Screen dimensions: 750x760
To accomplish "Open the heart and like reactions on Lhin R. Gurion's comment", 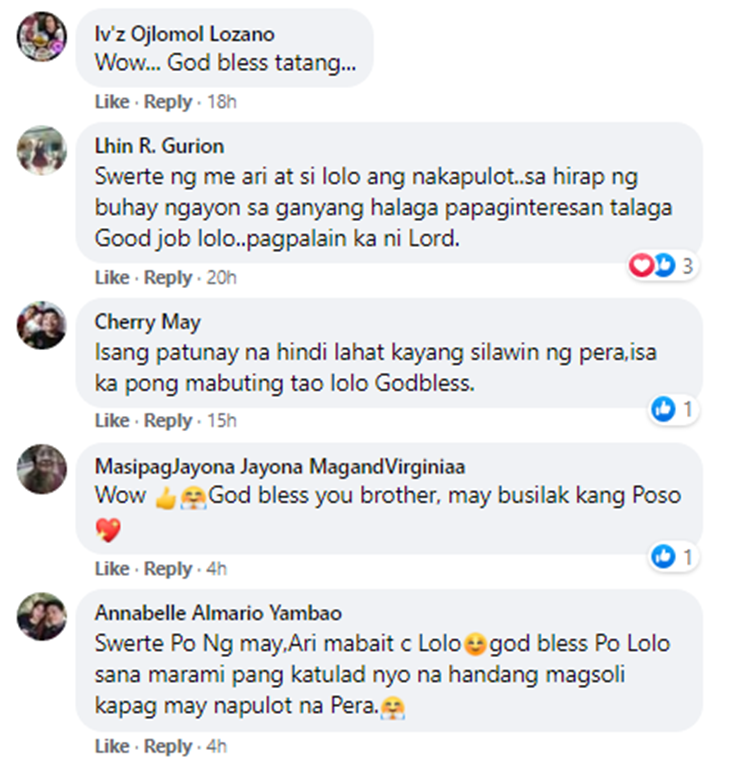I will pos(663,266).
